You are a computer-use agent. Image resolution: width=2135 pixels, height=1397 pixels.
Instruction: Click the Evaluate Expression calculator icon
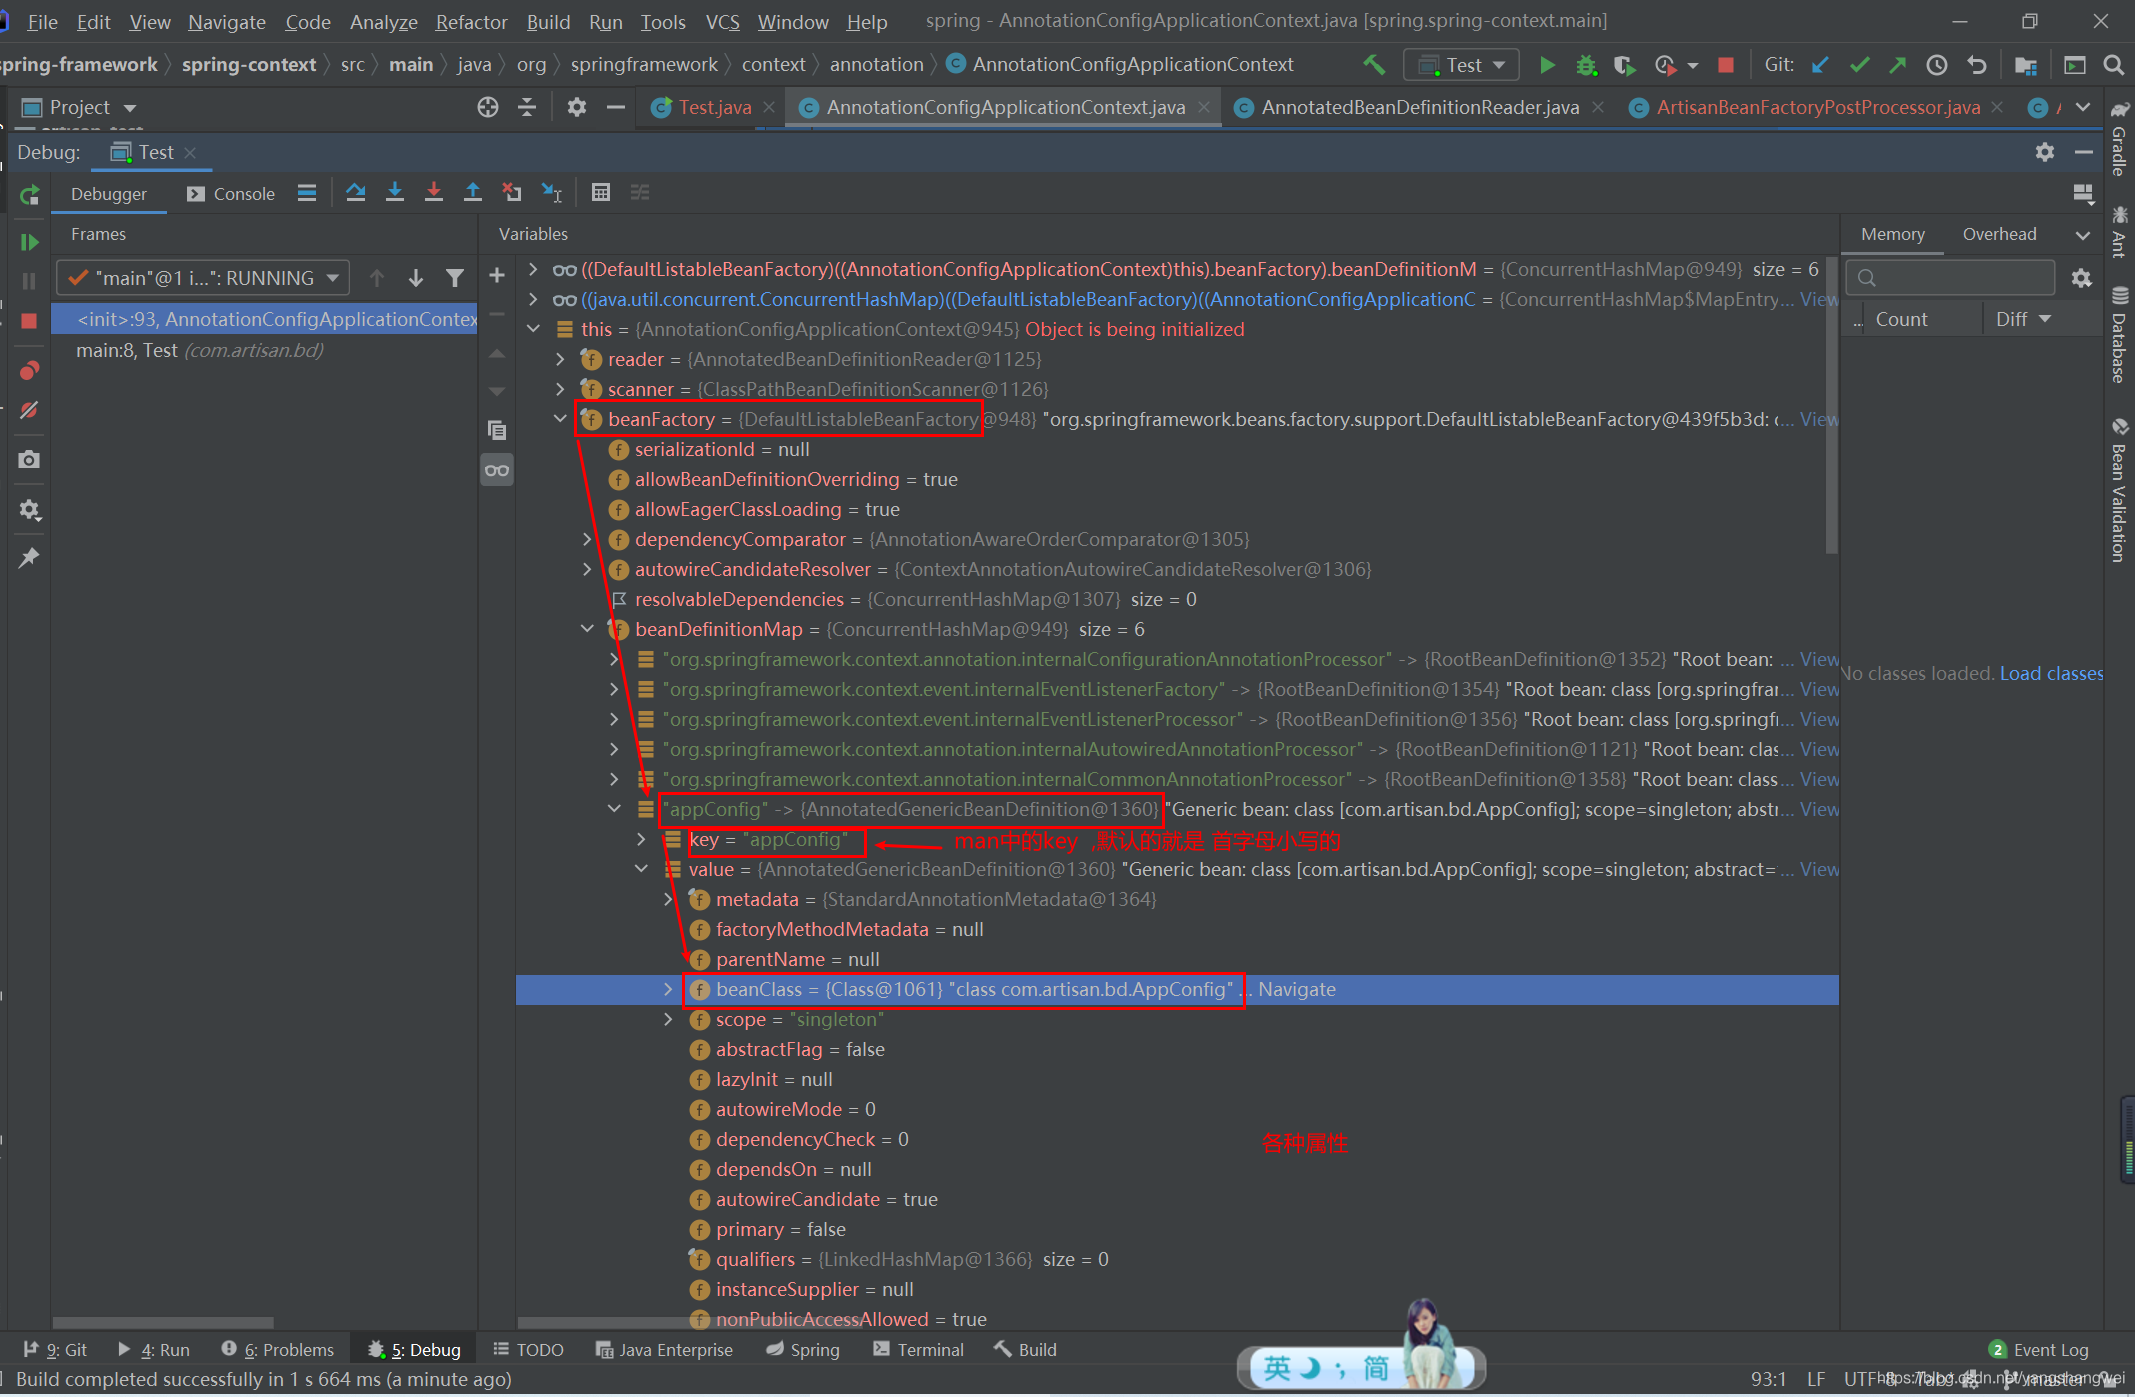pos(600,193)
